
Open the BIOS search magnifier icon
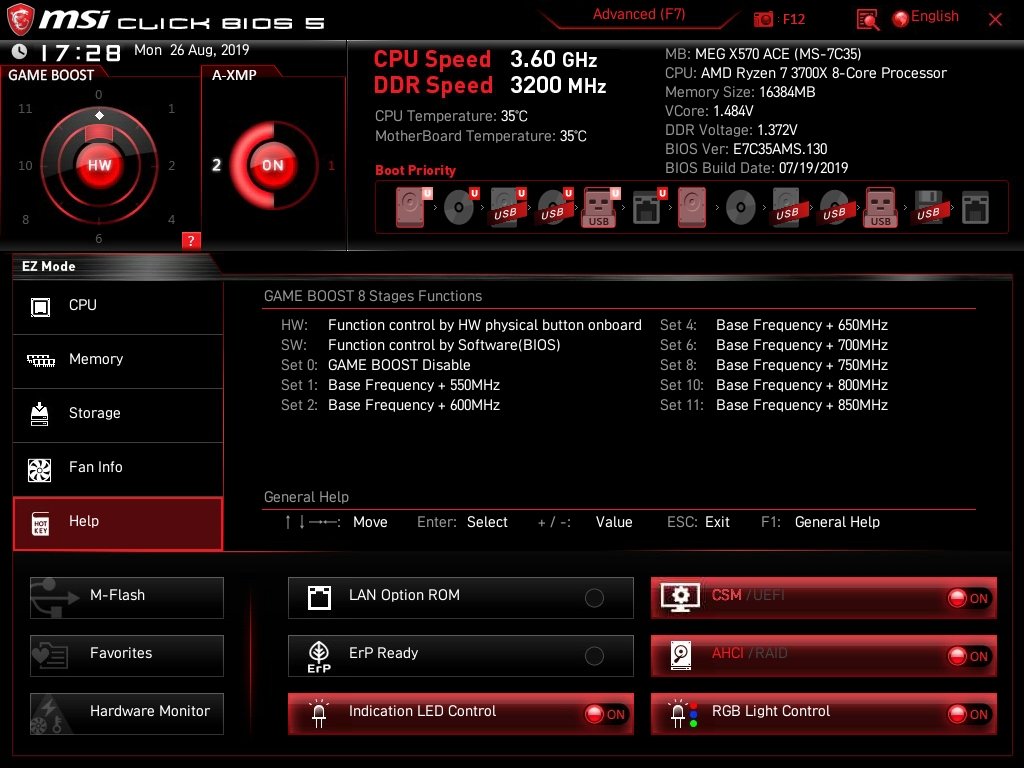point(867,20)
